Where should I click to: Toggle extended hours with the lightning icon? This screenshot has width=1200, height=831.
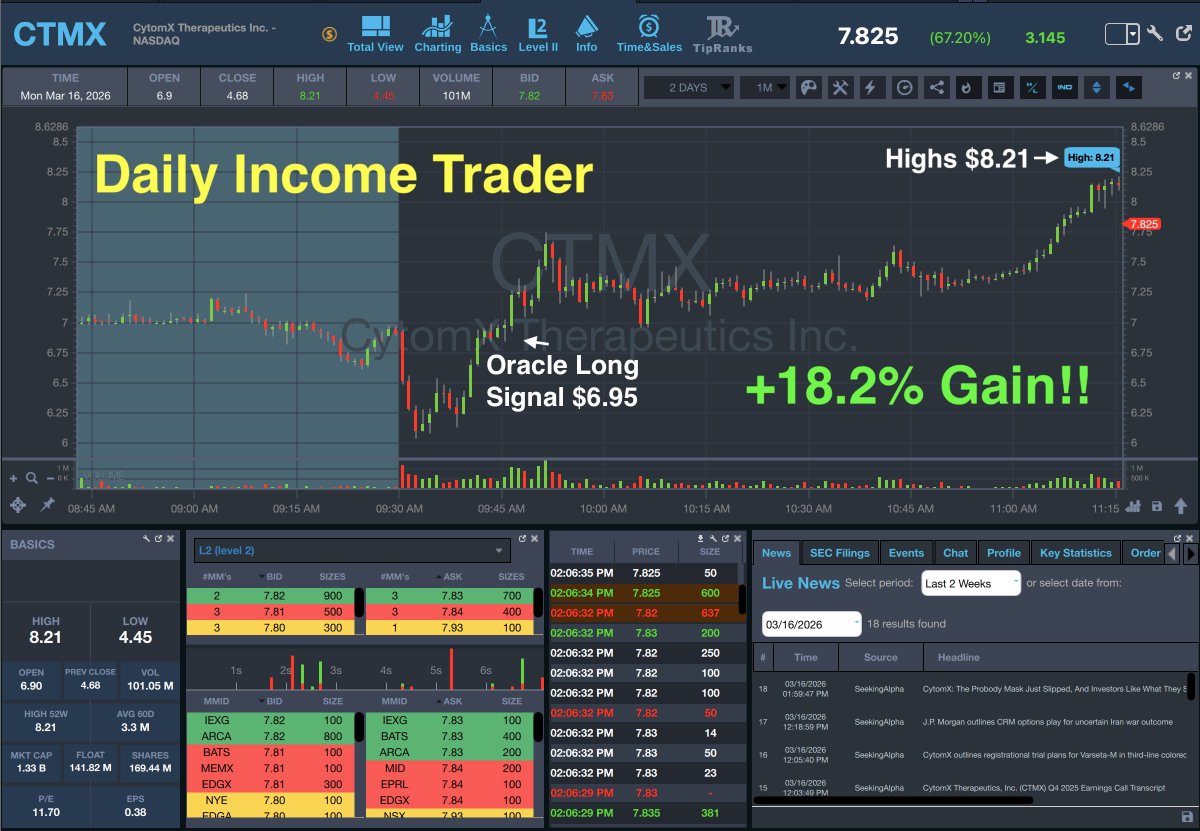(x=872, y=88)
